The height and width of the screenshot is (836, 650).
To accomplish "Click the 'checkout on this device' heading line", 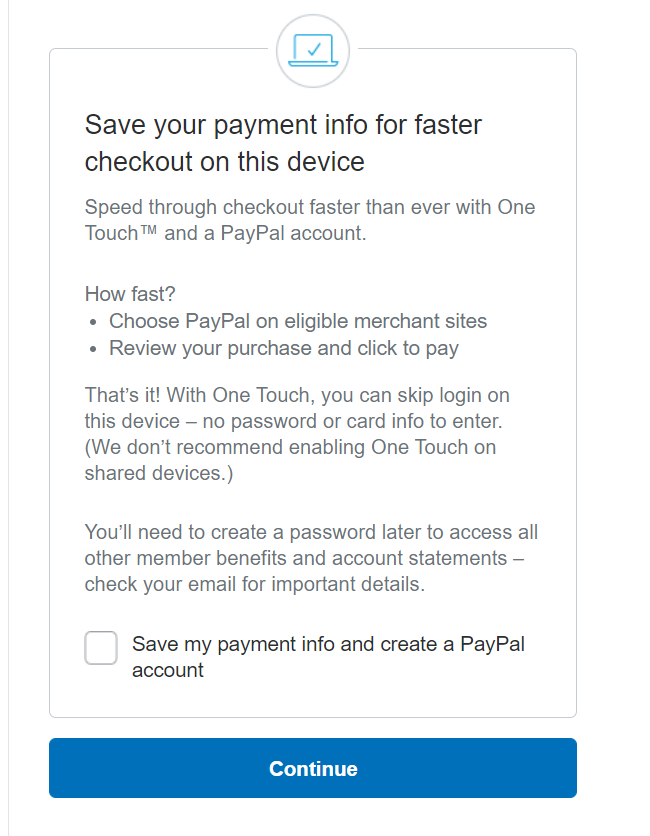I will coord(224,162).
